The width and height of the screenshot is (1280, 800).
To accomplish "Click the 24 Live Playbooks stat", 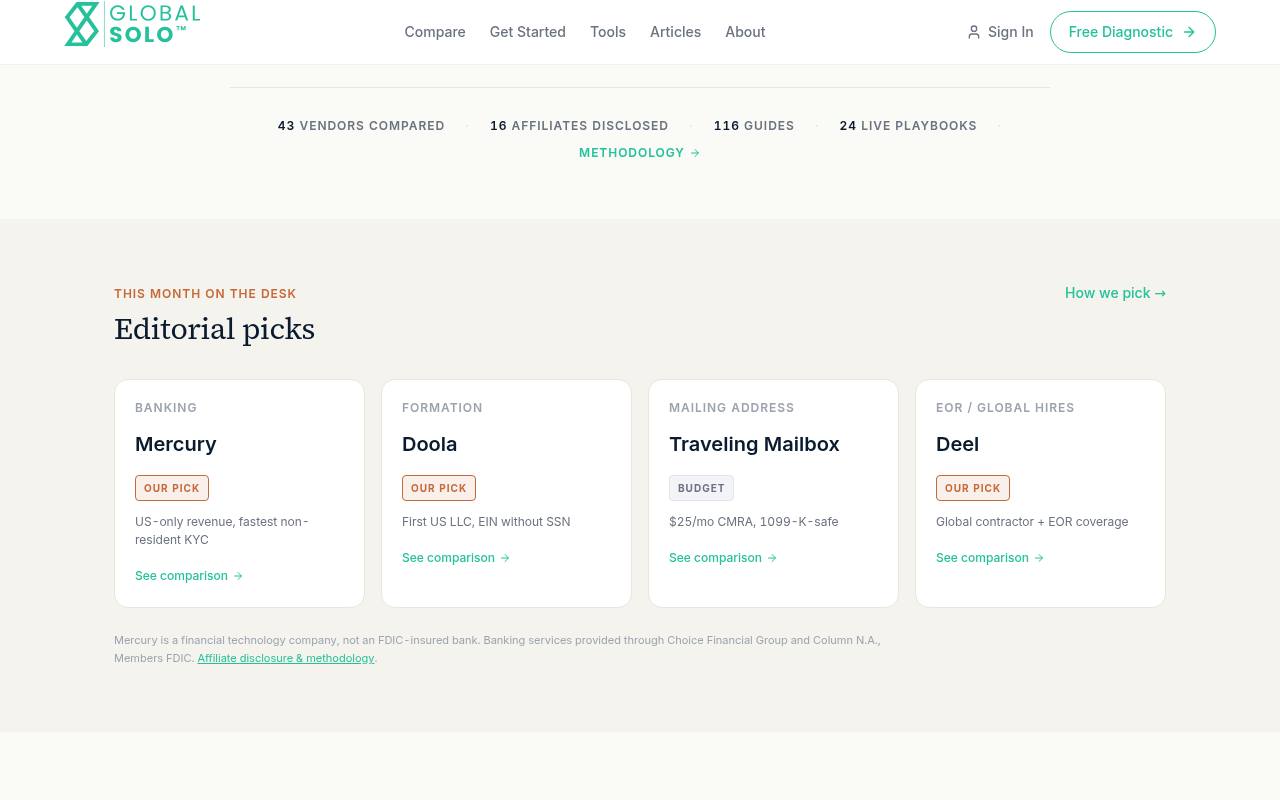I will click(x=908, y=126).
